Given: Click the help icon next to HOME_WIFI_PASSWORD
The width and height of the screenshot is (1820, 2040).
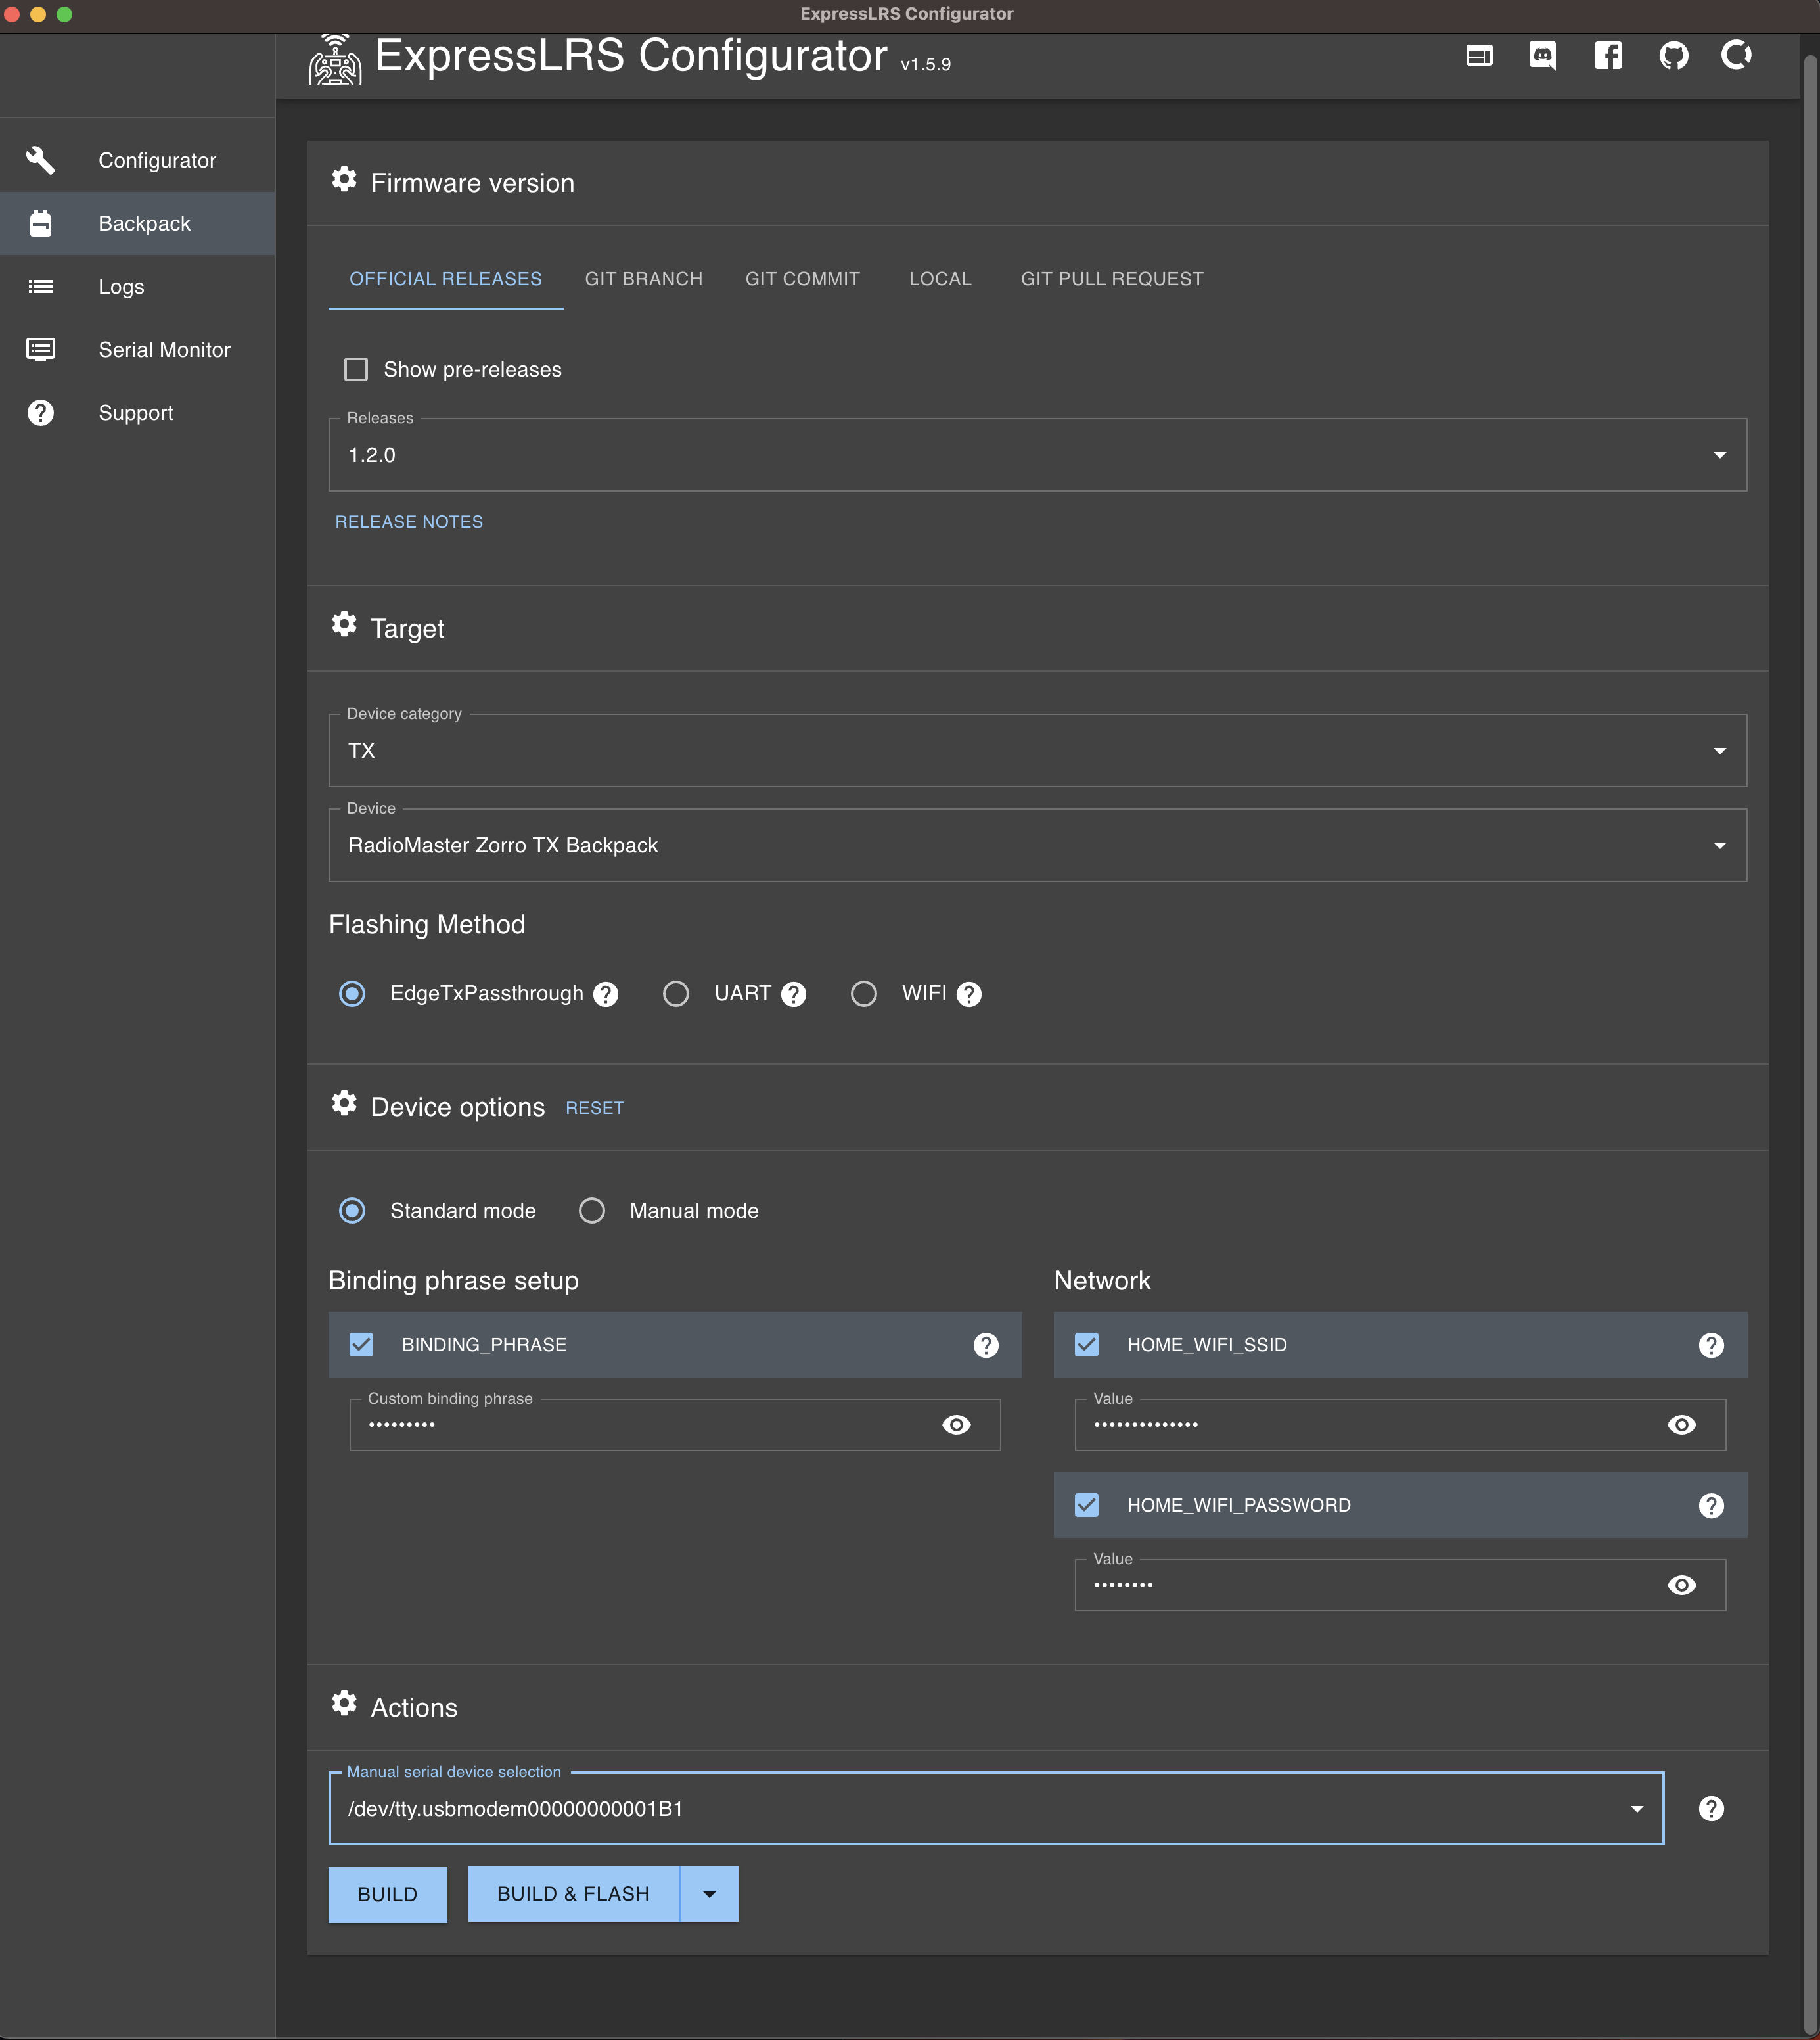Looking at the screenshot, I should point(1712,1505).
